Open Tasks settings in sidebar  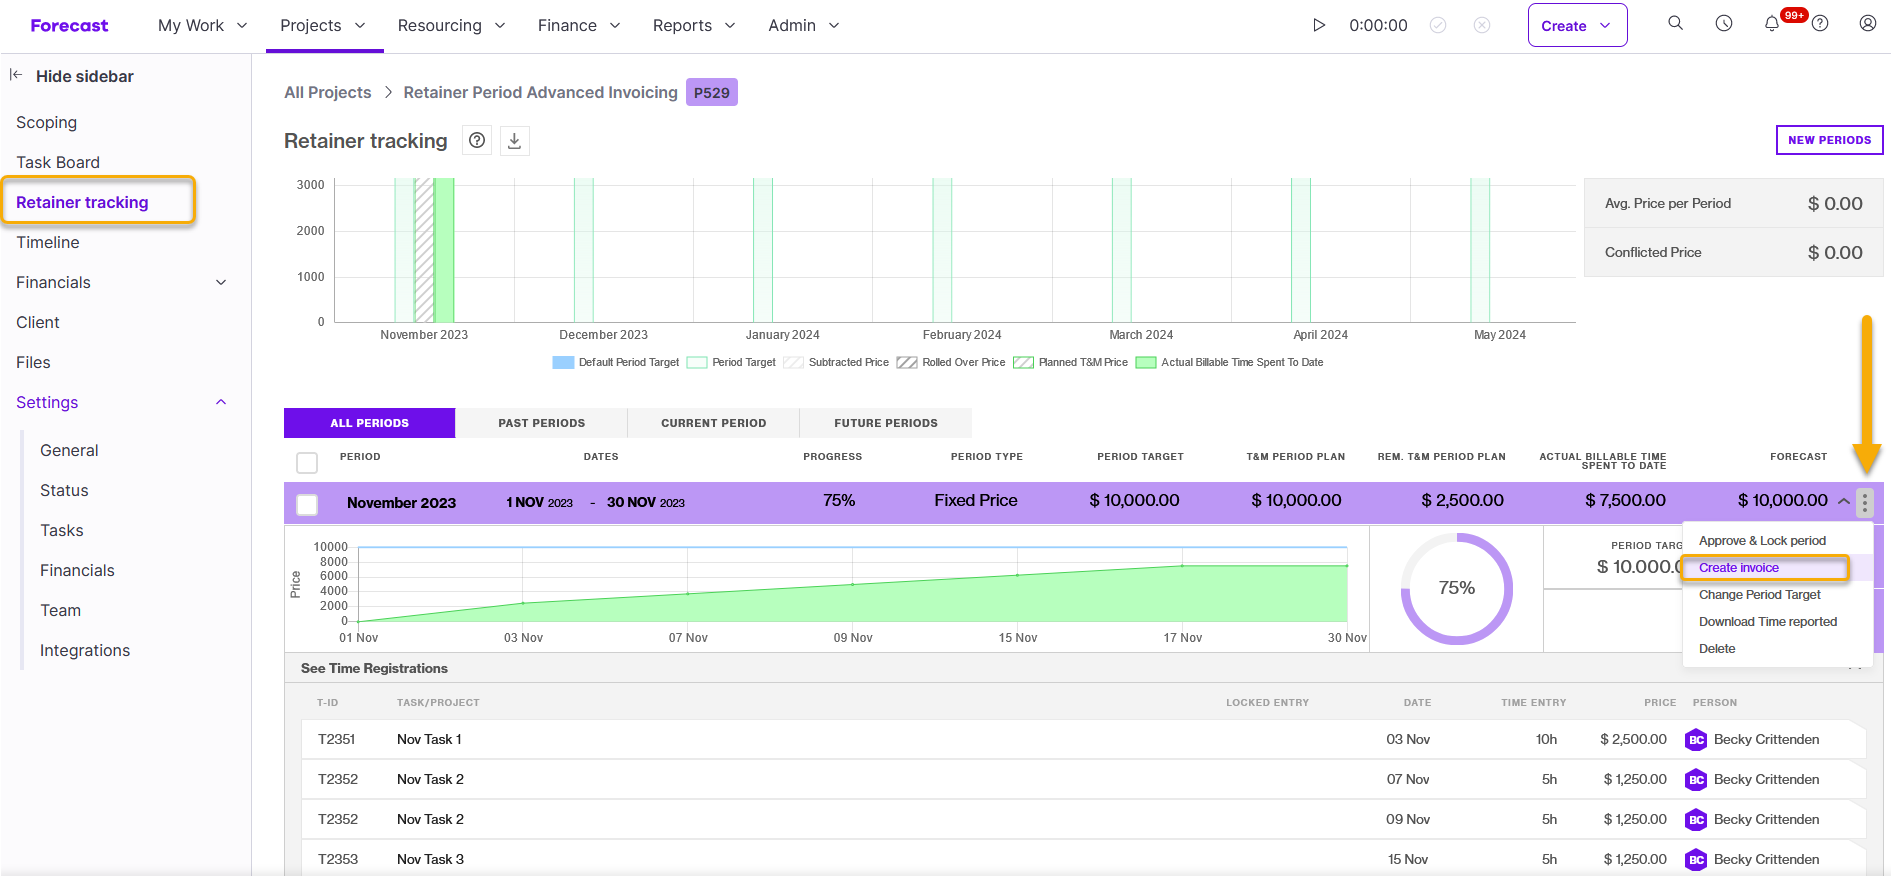62,530
